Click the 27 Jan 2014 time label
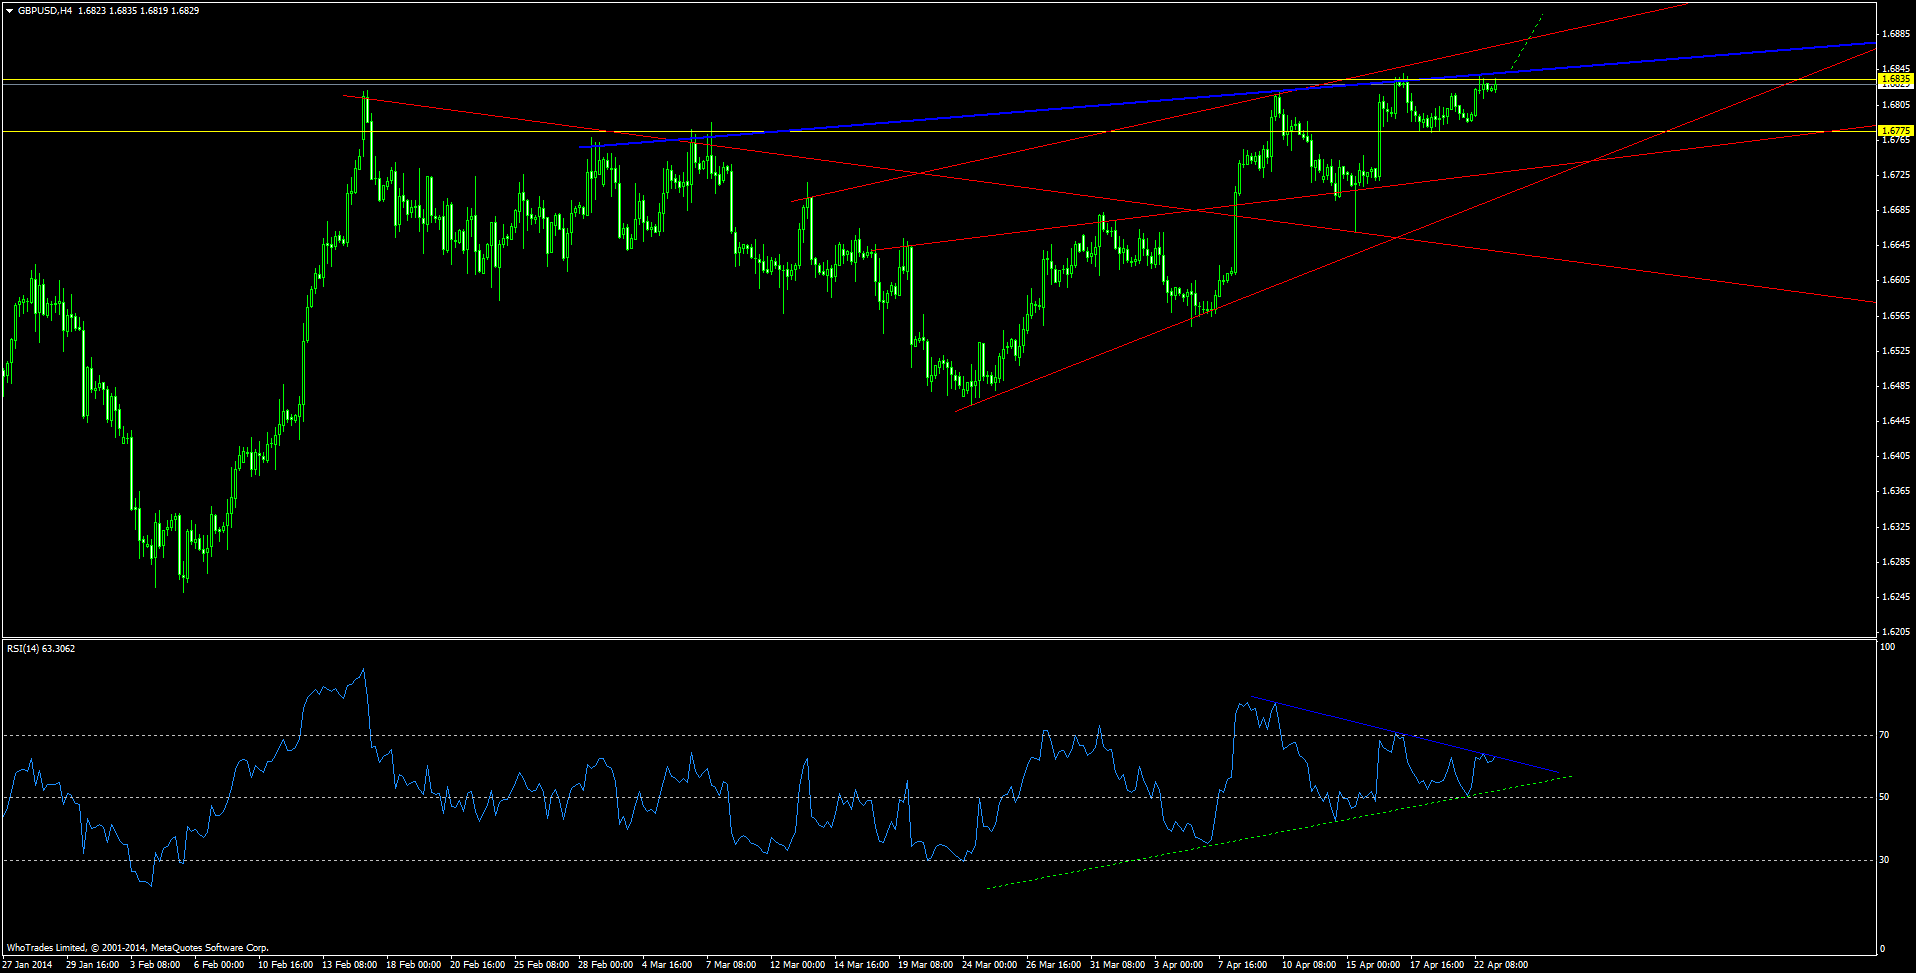 click(x=27, y=965)
